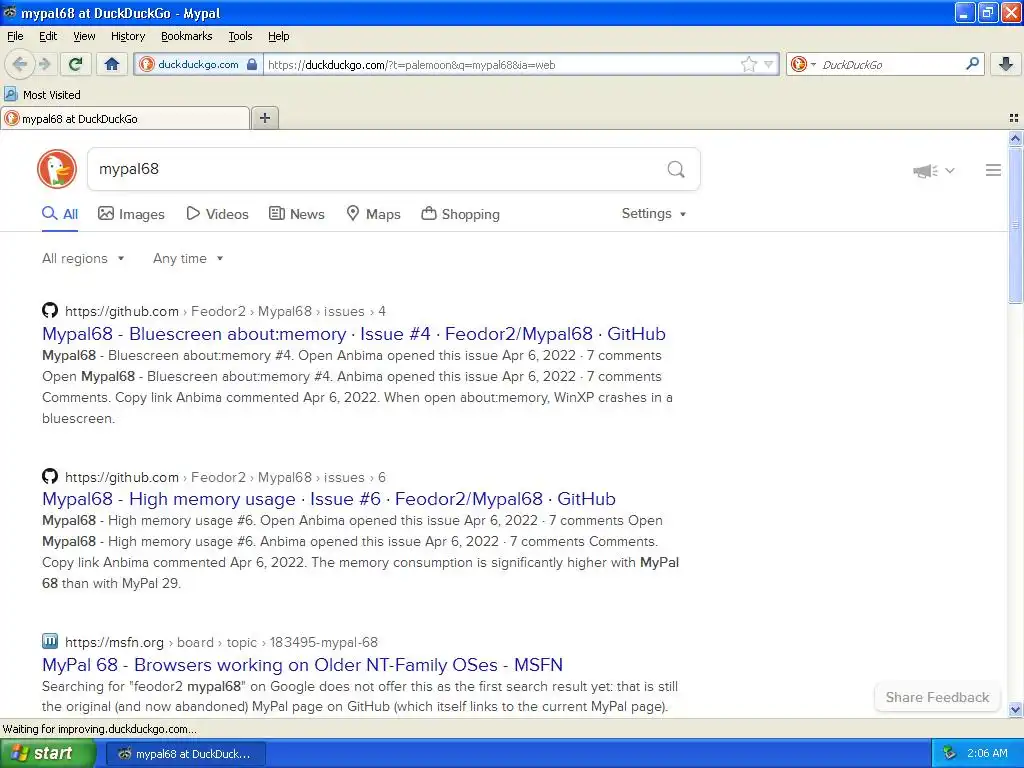Viewport: 1024px width, 768px height.
Task: Open the hamburger side menu
Action: 993,170
